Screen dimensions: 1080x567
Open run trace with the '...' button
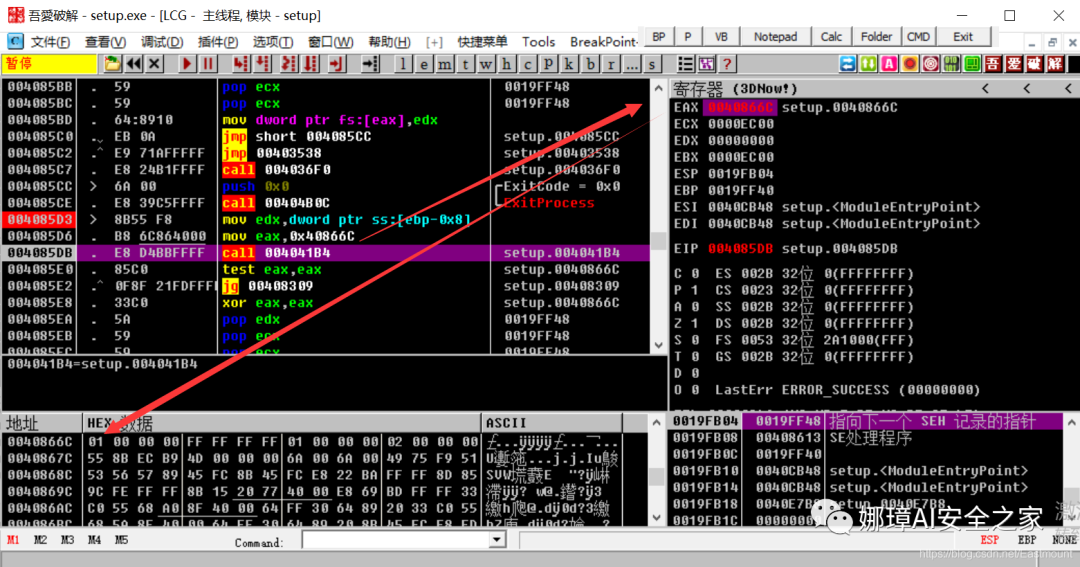tap(632, 64)
